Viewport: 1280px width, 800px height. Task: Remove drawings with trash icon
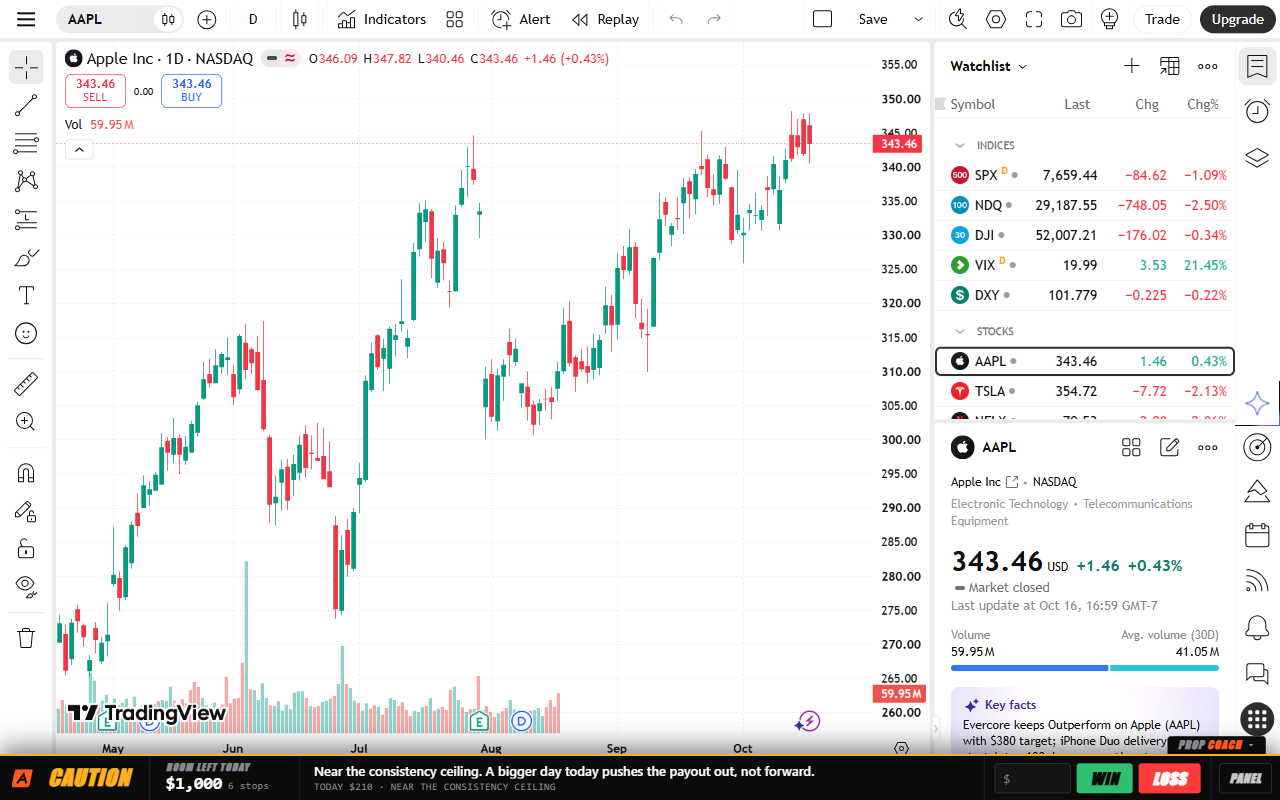[x=26, y=637]
